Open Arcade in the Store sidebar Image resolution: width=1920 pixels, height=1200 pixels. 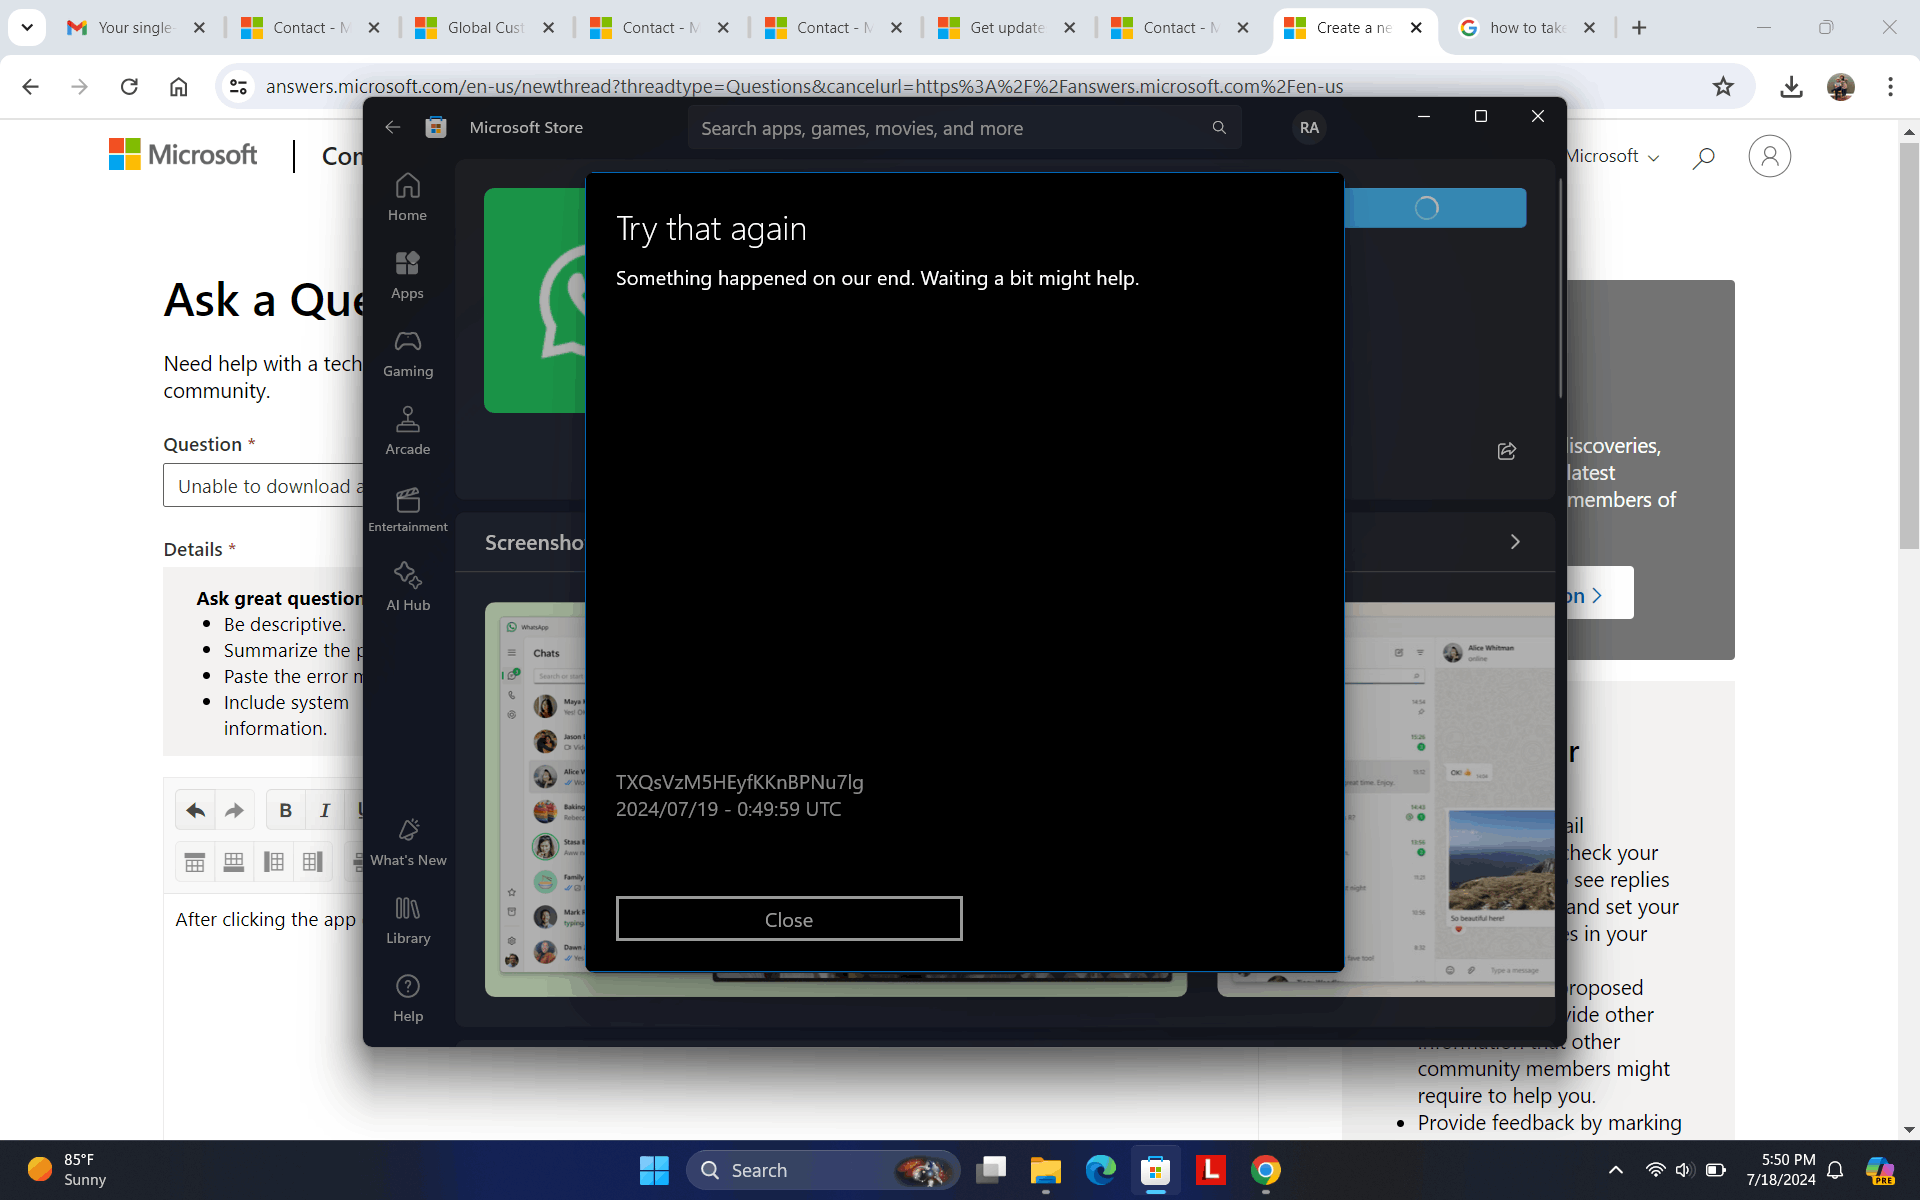tap(407, 431)
